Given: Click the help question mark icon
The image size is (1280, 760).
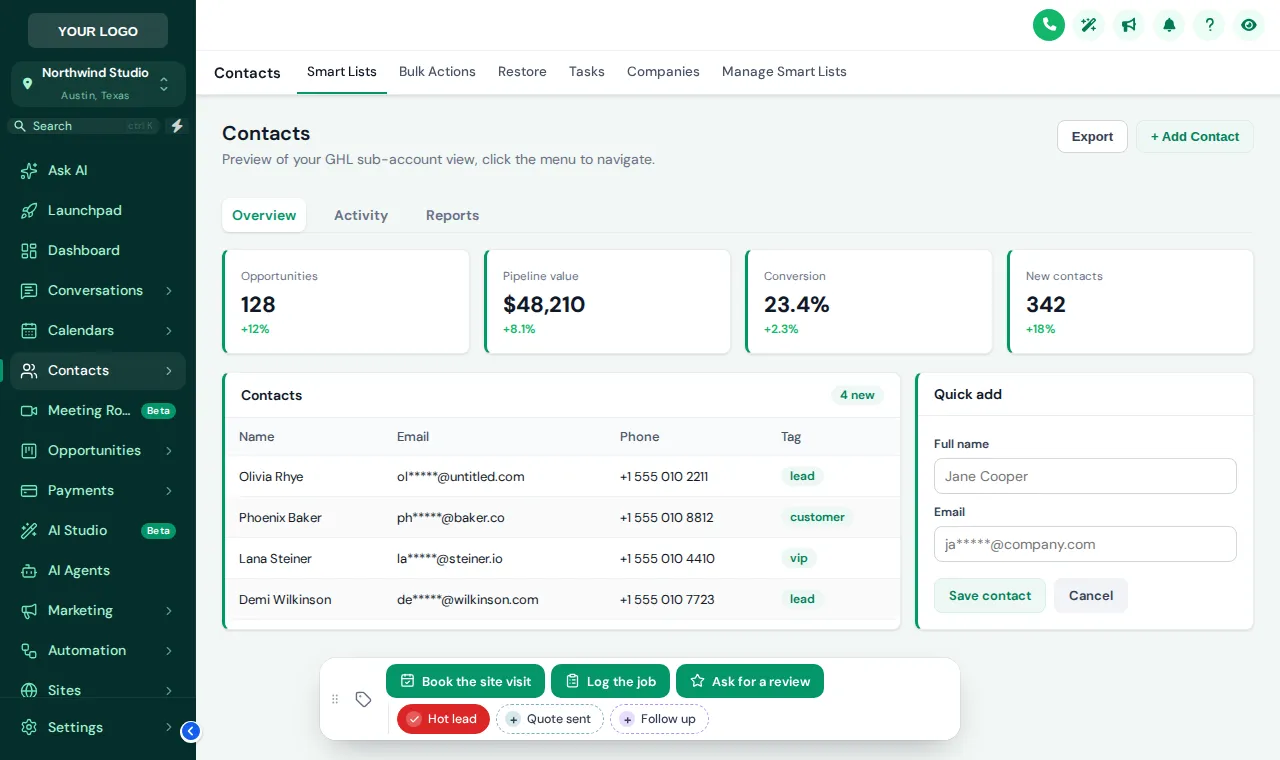Looking at the screenshot, I should click(1209, 25).
